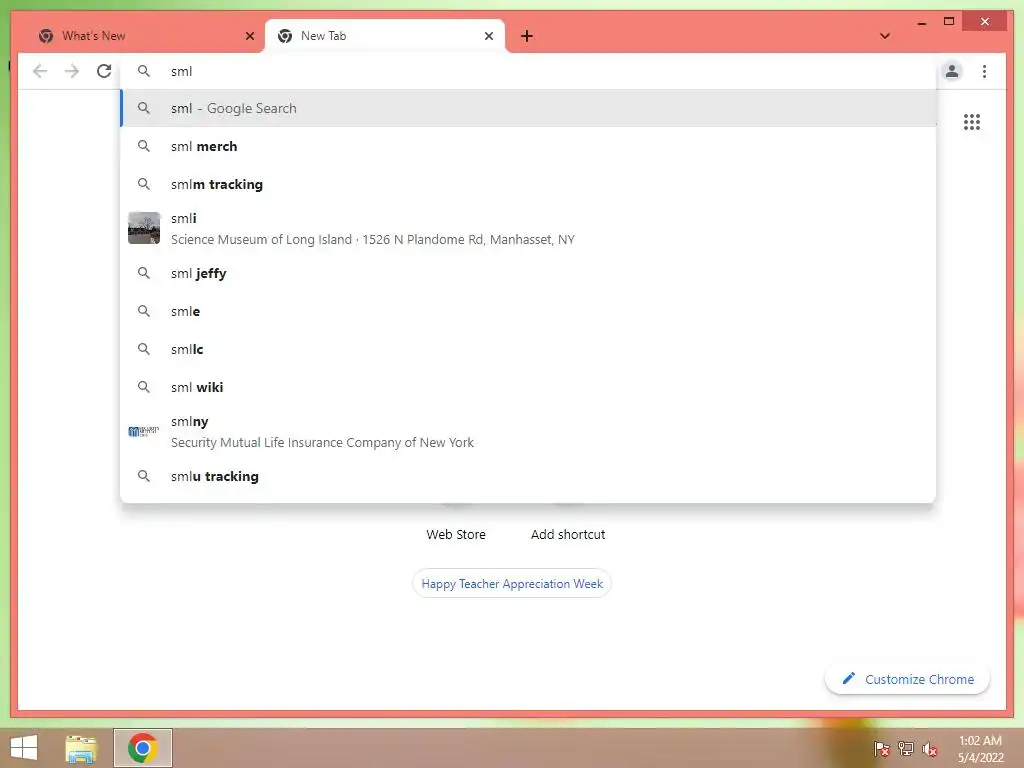Open the smli Science Museum suggestion
Viewport: 1024px width, 768px height.
[x=528, y=229]
